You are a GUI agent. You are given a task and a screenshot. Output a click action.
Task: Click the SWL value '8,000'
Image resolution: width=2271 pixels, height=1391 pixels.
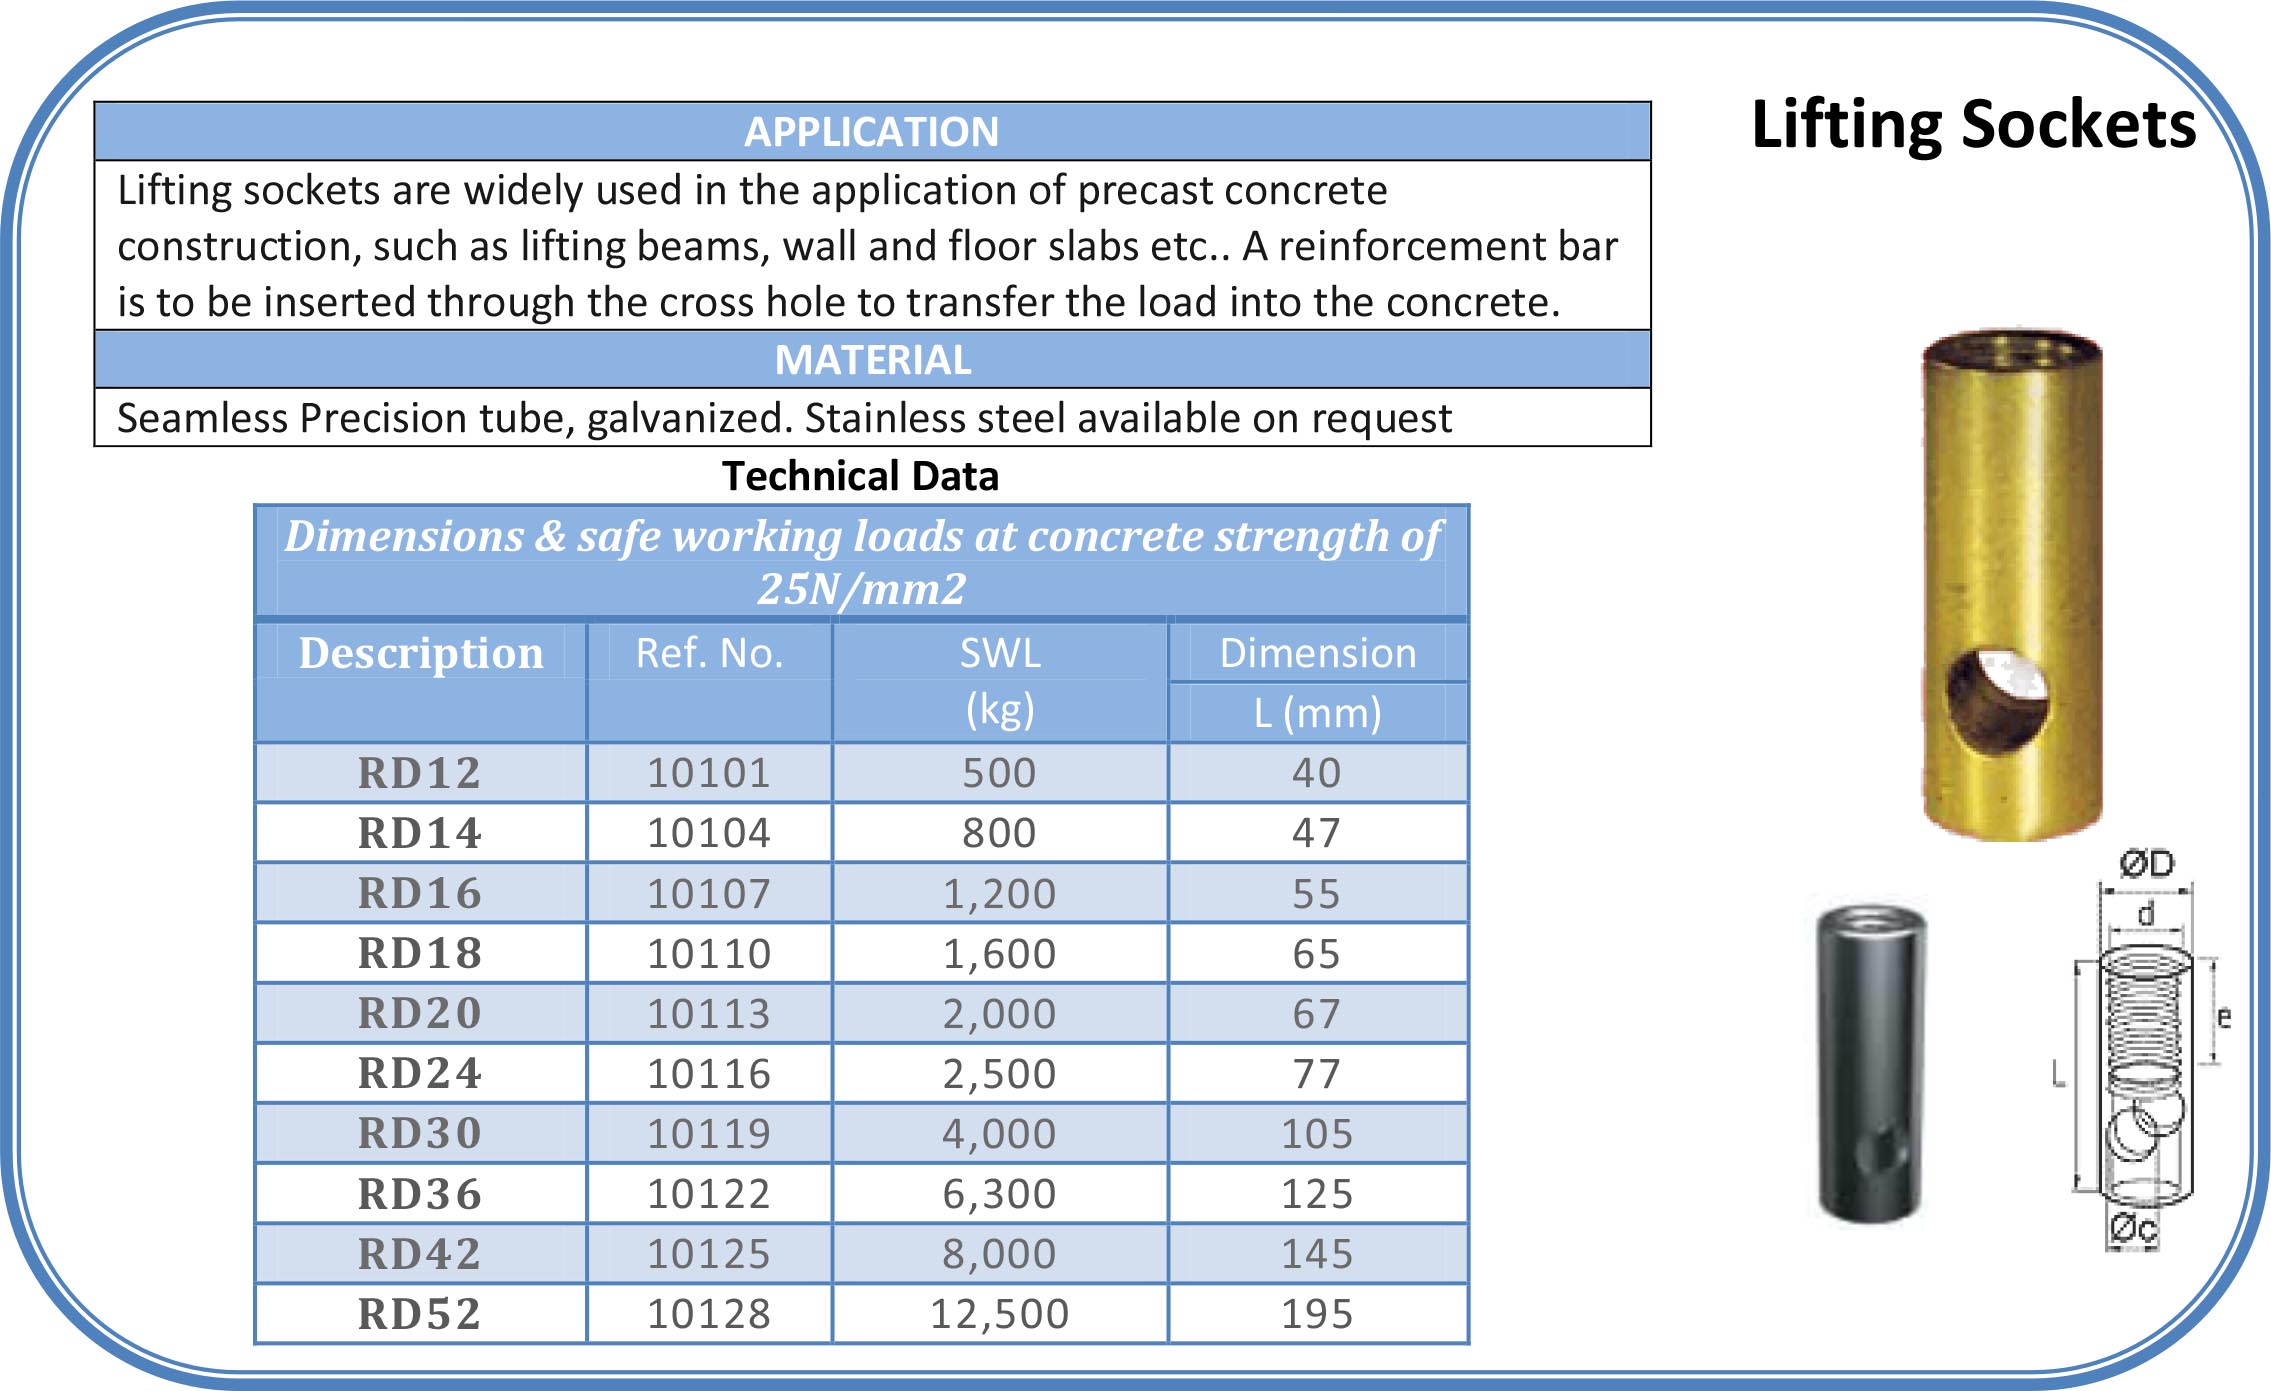1000,1254
